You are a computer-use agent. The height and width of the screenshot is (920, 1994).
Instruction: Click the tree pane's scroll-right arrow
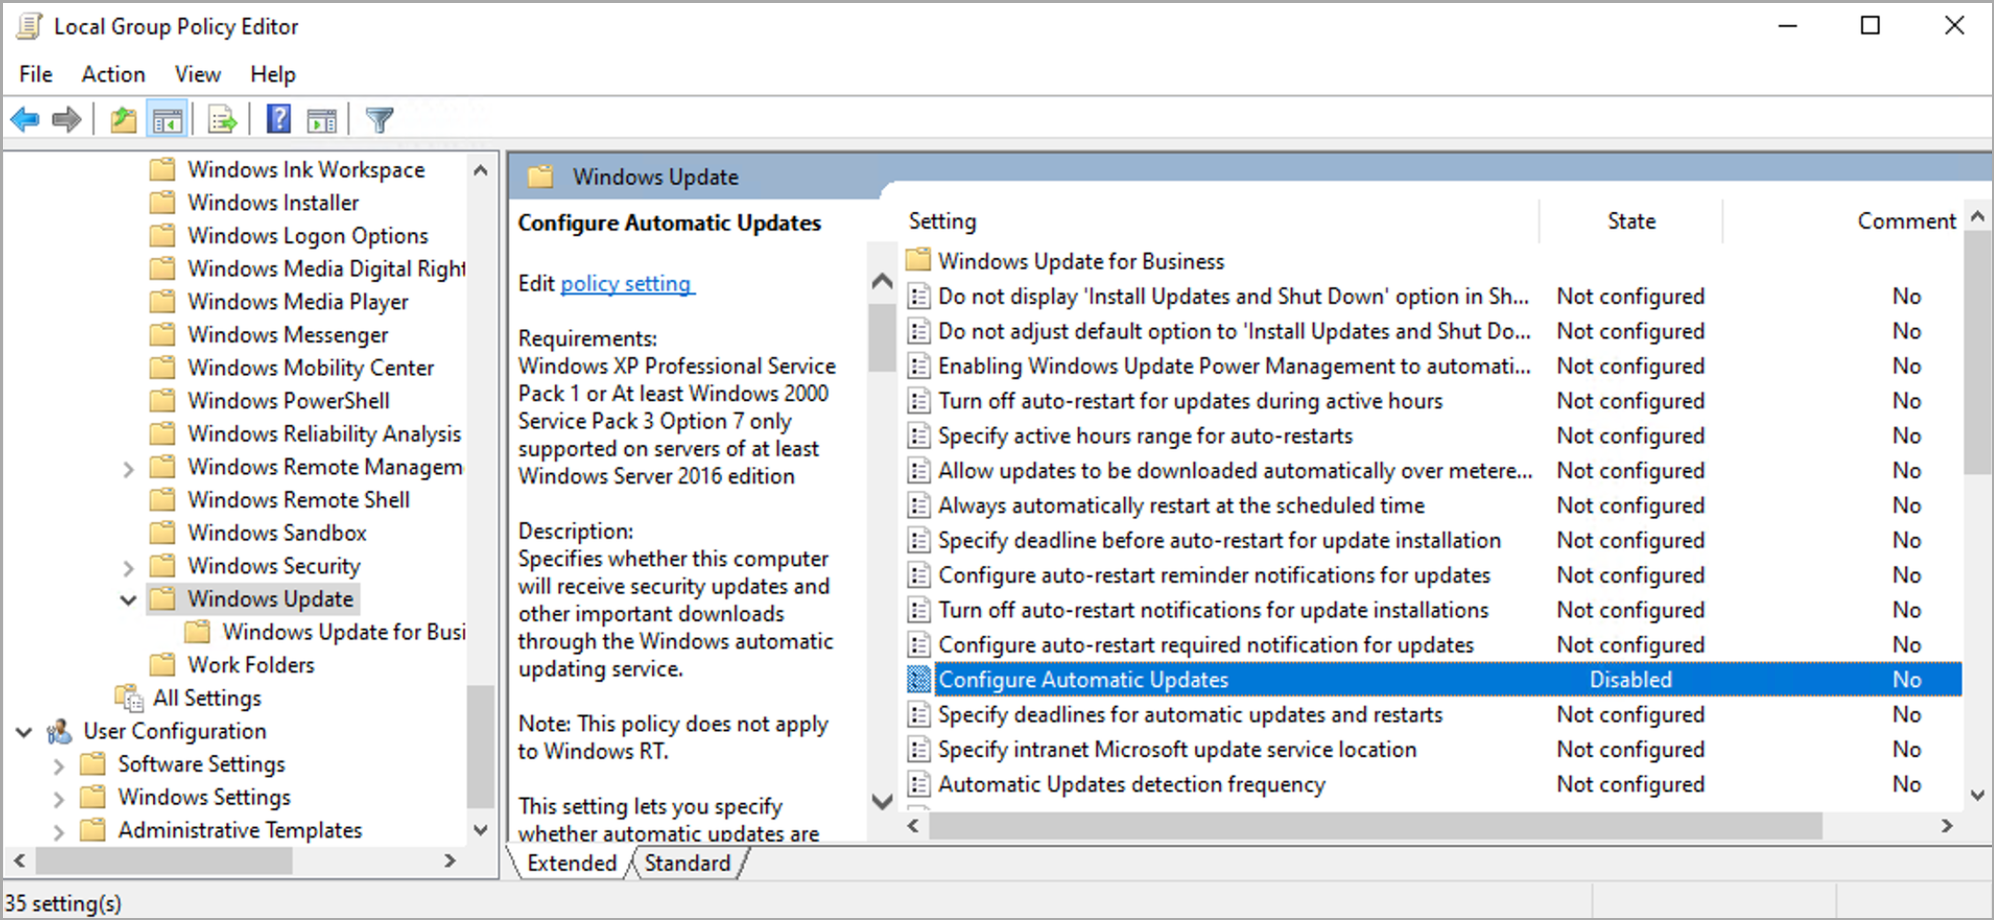coord(450,860)
